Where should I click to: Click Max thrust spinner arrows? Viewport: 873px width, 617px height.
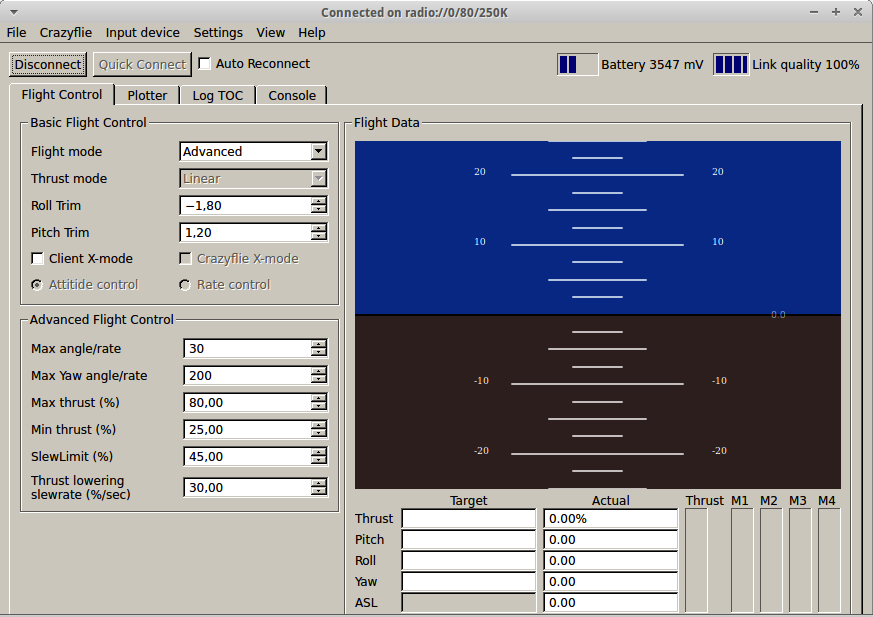click(319, 403)
